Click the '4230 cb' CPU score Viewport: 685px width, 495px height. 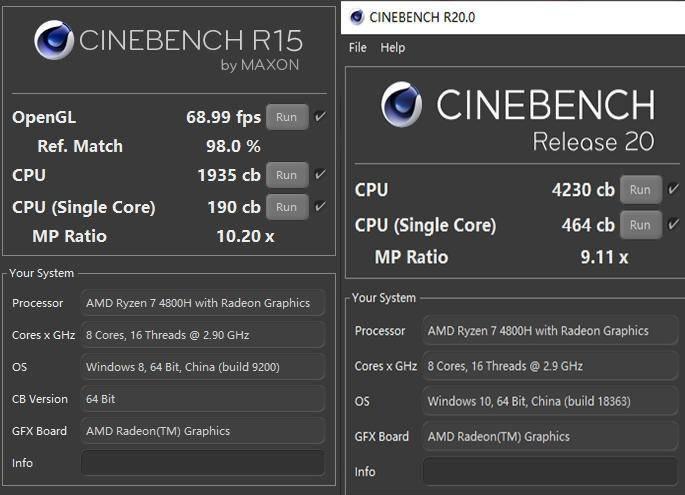coord(583,190)
